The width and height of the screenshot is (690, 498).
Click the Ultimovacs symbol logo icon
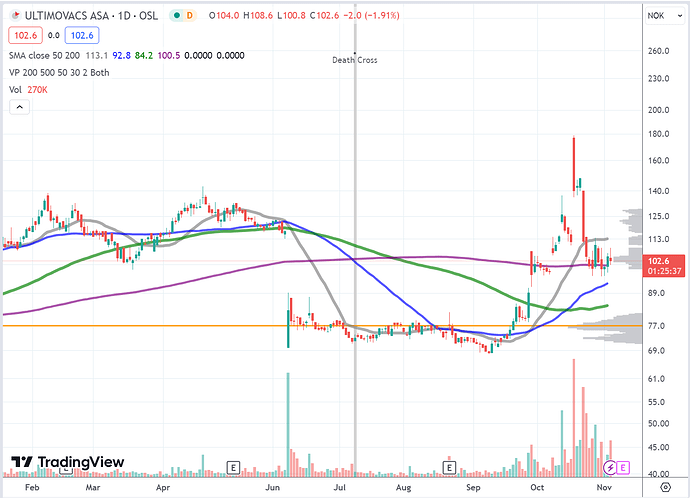[x=16, y=15]
